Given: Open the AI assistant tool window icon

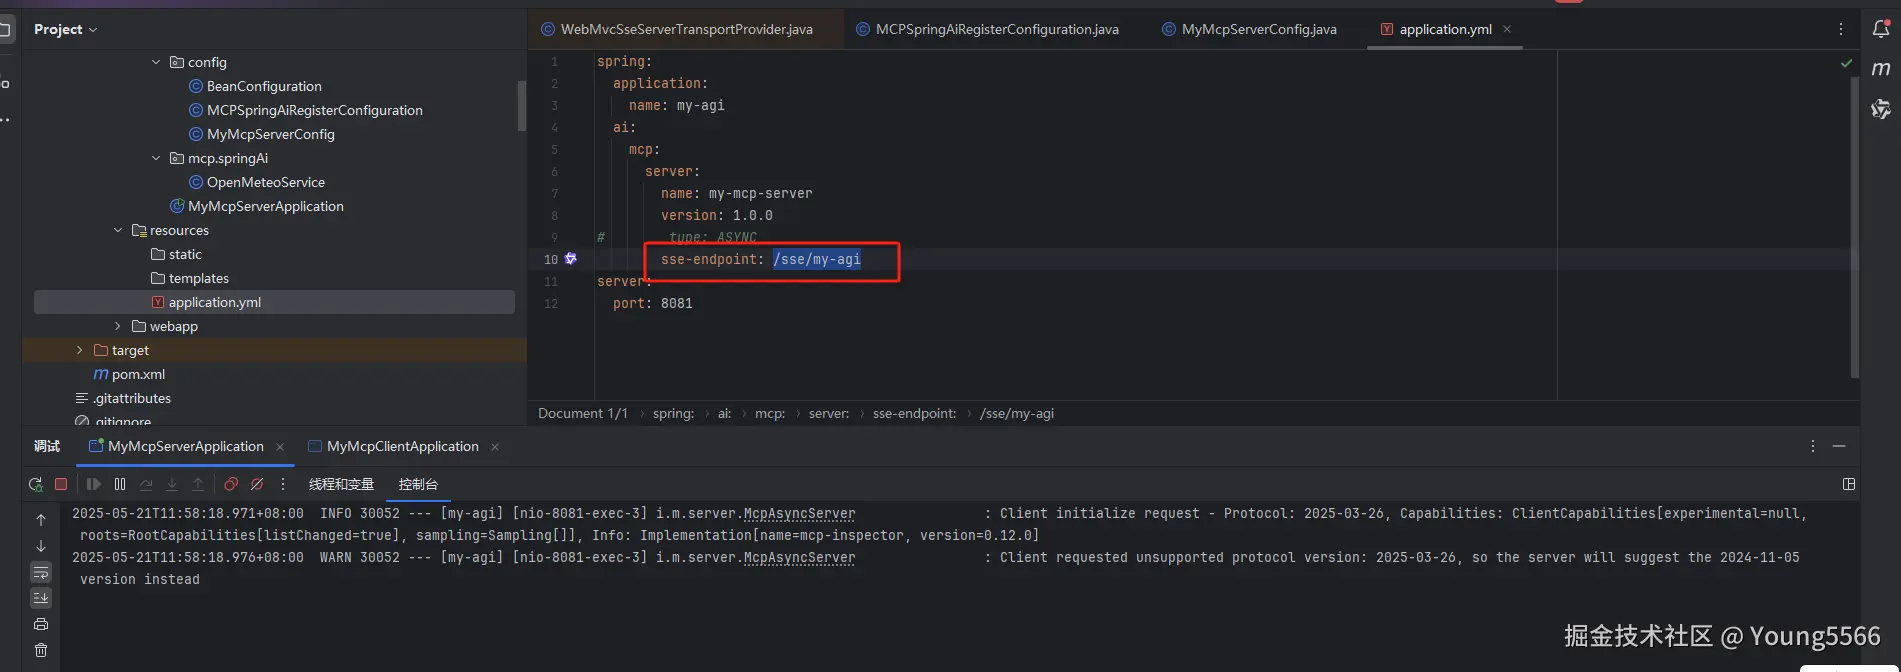Looking at the screenshot, I should pos(1881,108).
